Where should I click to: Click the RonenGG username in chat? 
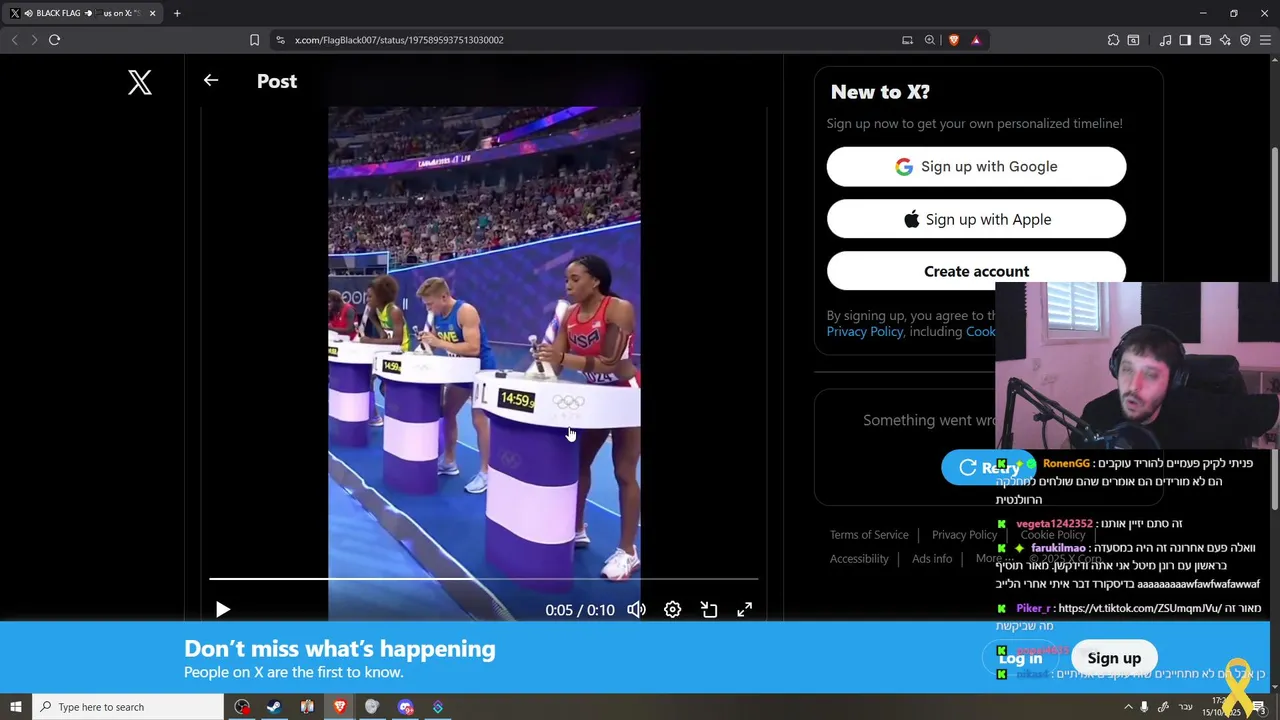(x=1066, y=463)
